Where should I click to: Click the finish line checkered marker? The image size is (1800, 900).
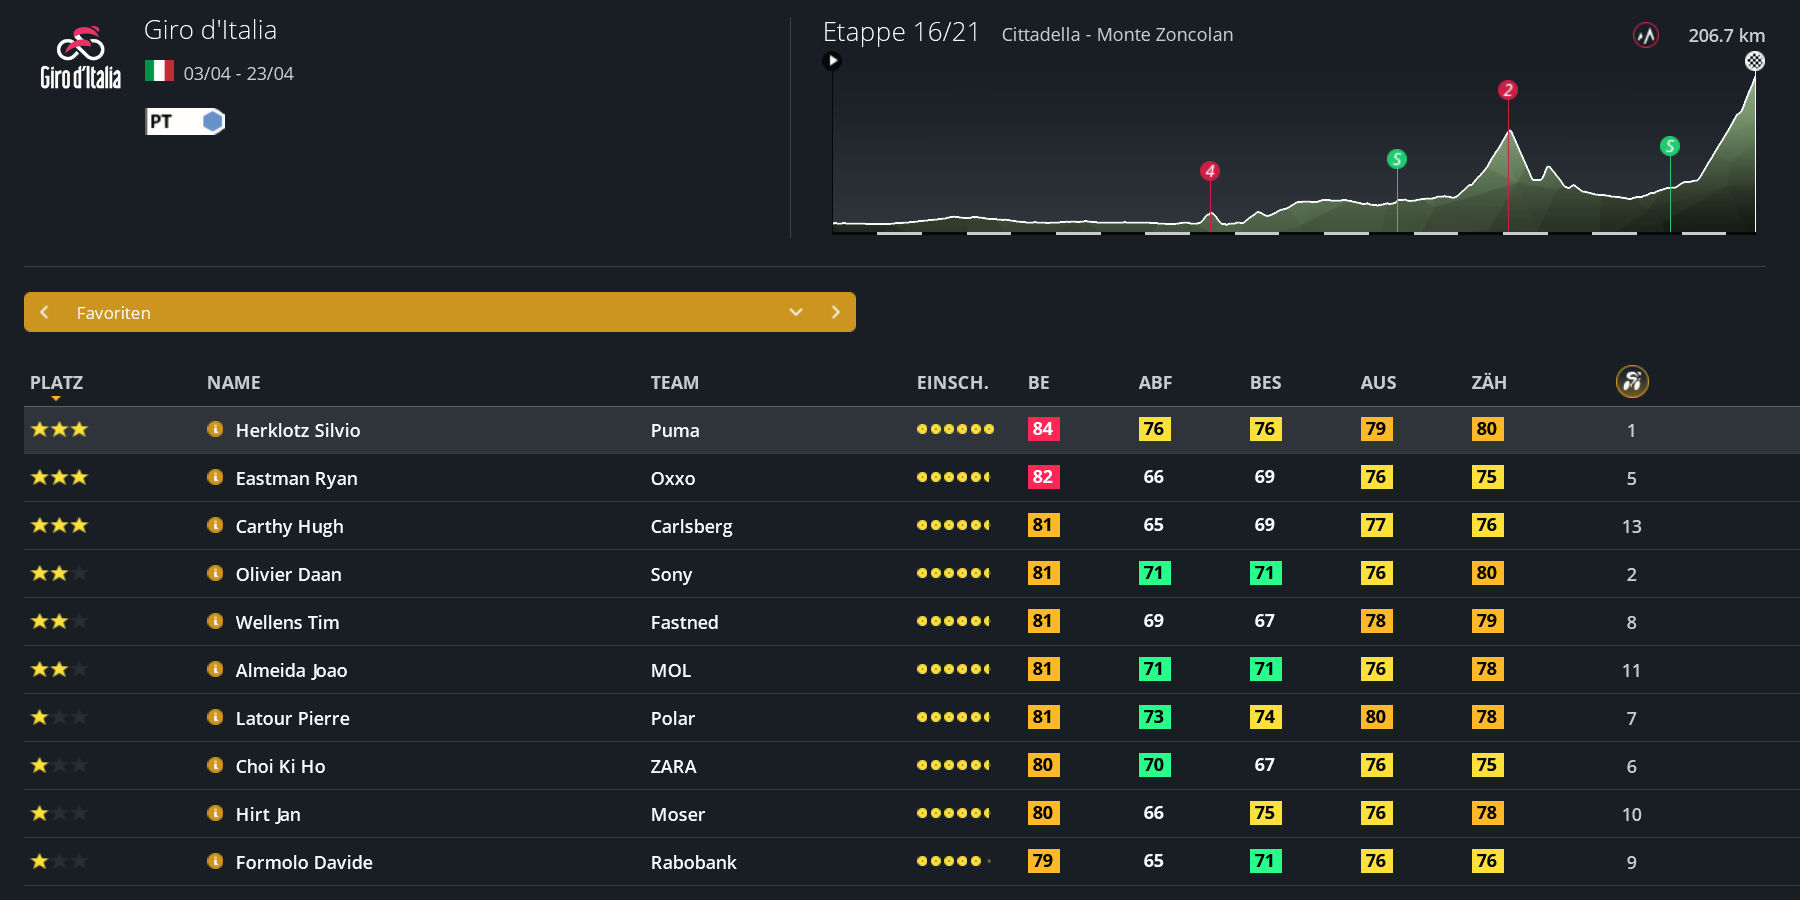click(x=1754, y=61)
